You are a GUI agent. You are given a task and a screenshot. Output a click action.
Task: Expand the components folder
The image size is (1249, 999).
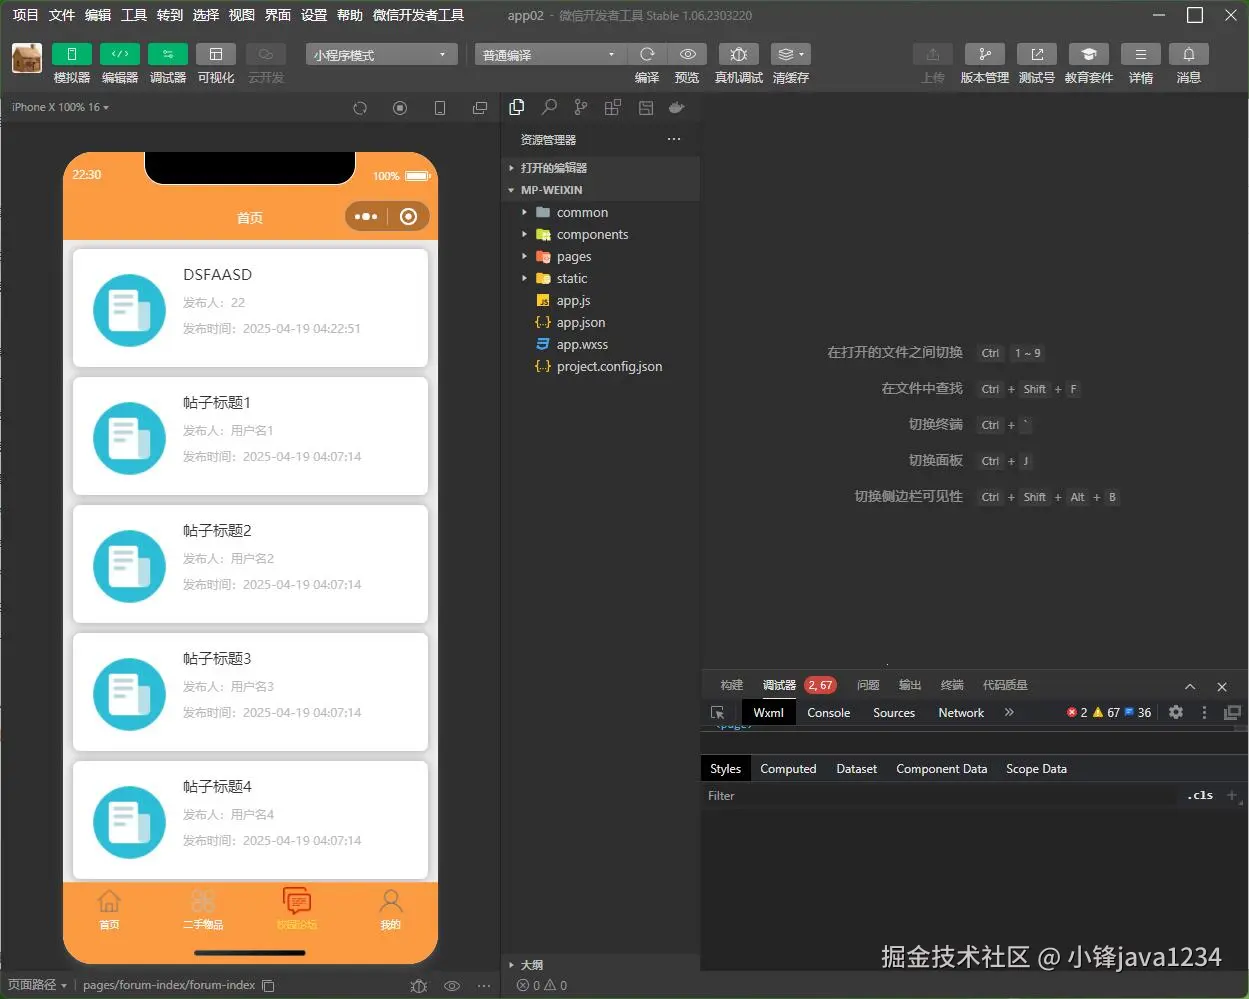pyautogui.click(x=600, y=234)
